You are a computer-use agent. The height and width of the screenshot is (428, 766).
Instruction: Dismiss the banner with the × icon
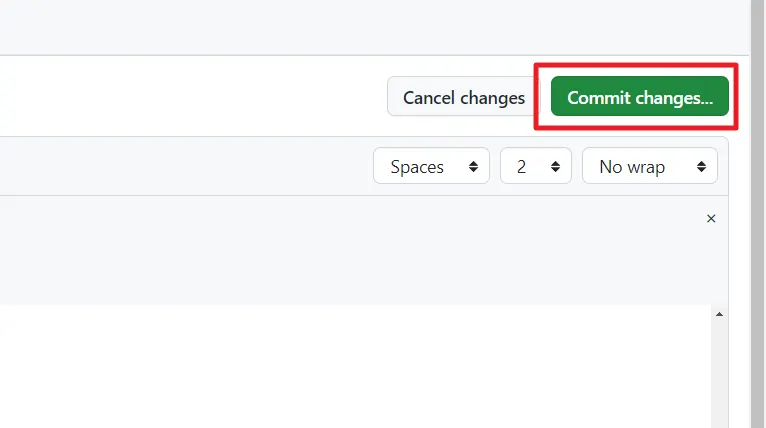tap(711, 218)
